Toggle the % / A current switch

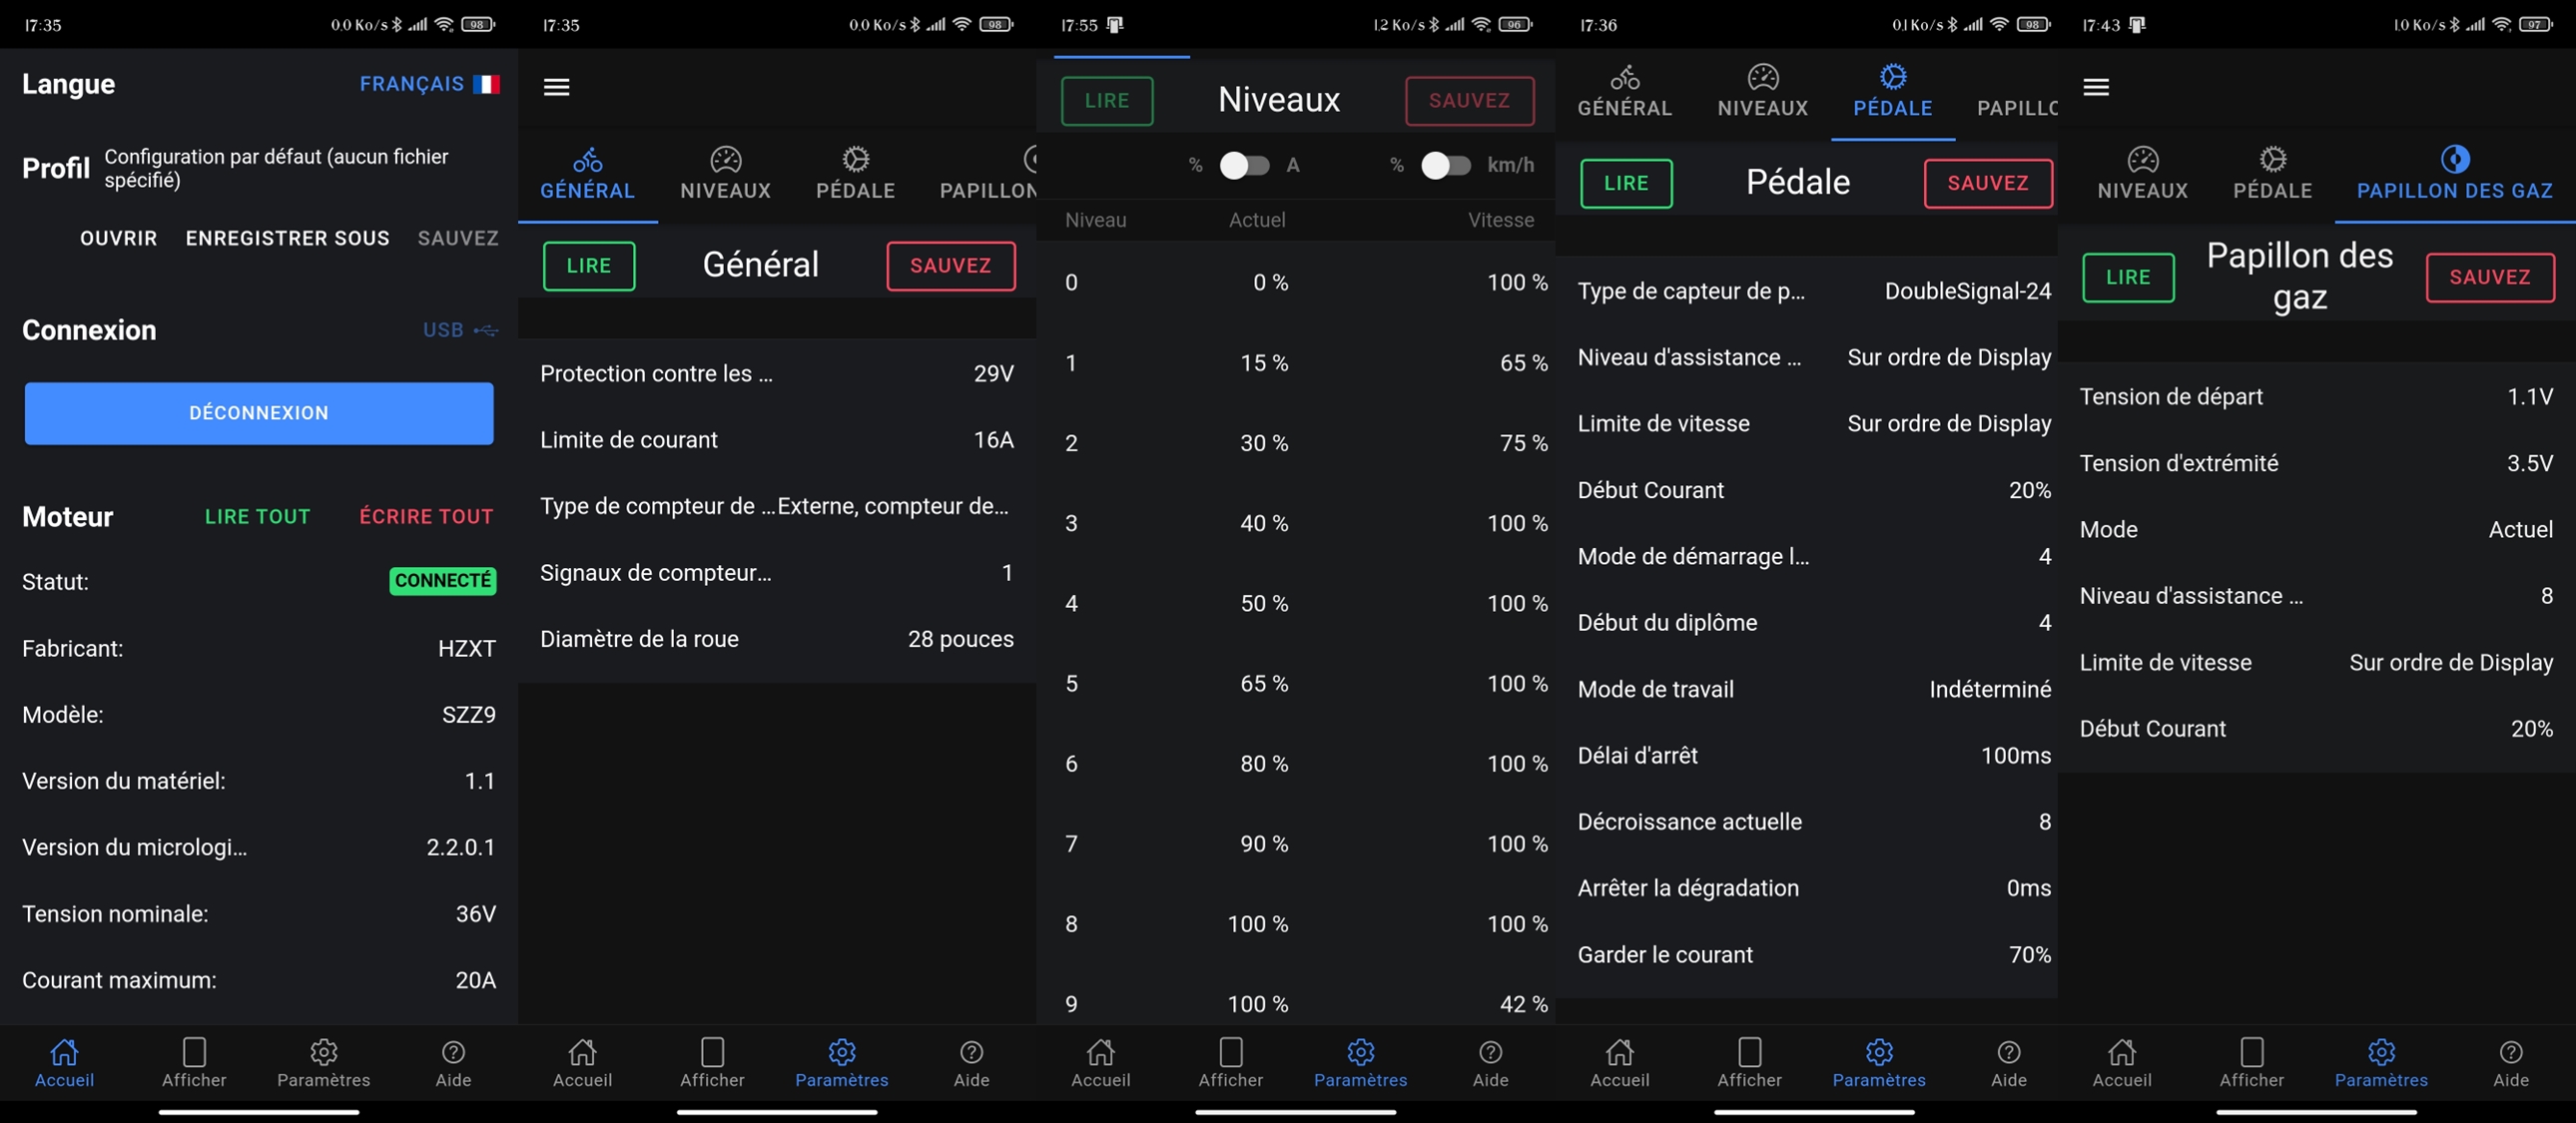point(1244,165)
